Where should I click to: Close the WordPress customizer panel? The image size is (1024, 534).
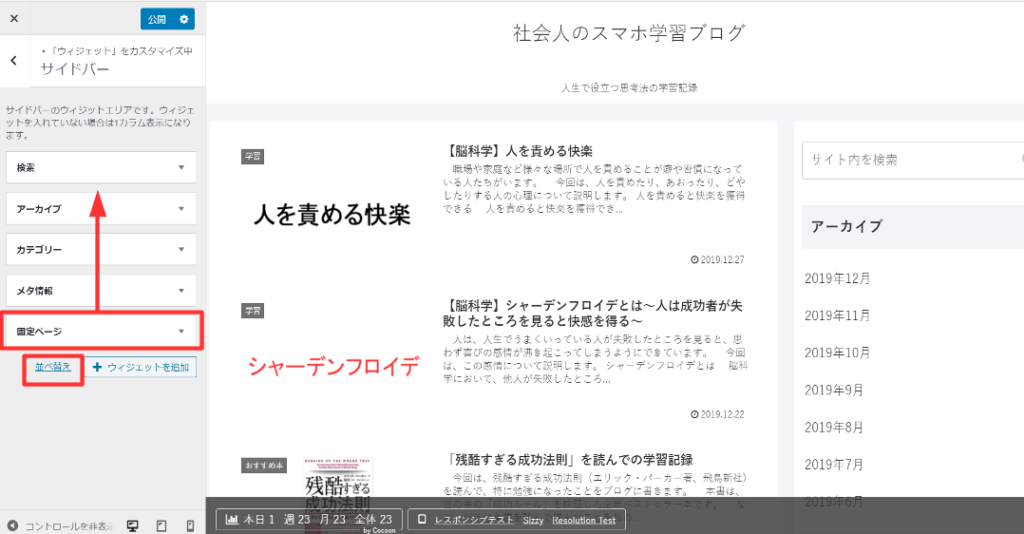[14, 18]
